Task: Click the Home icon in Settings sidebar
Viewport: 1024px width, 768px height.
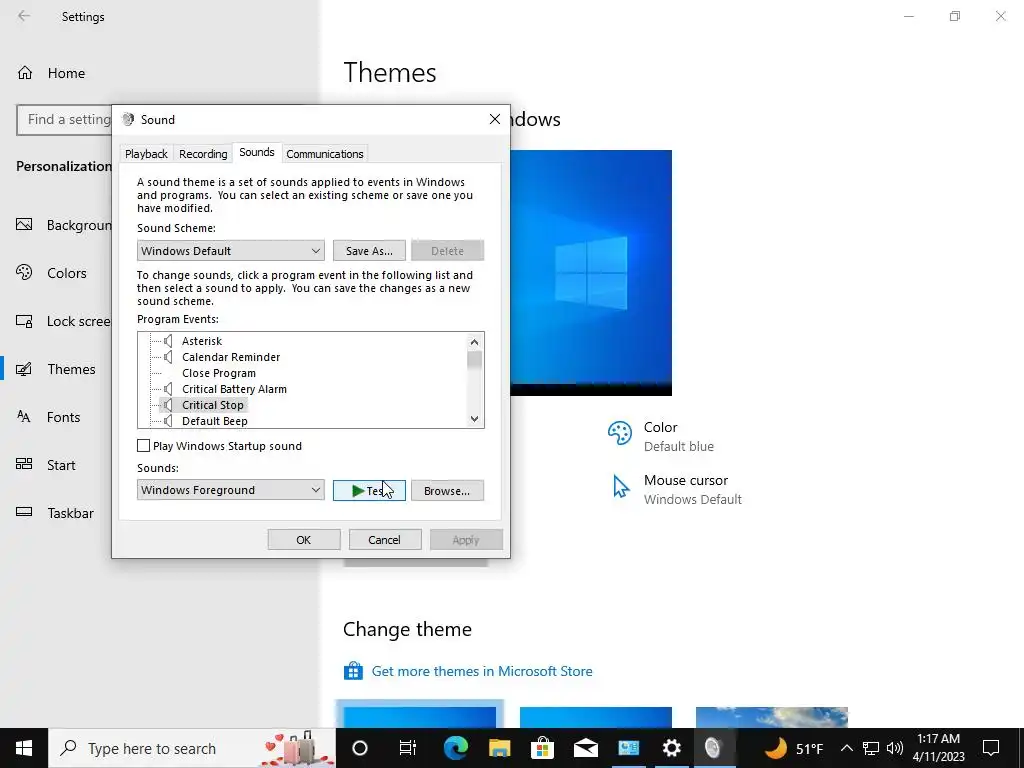Action: [25, 72]
